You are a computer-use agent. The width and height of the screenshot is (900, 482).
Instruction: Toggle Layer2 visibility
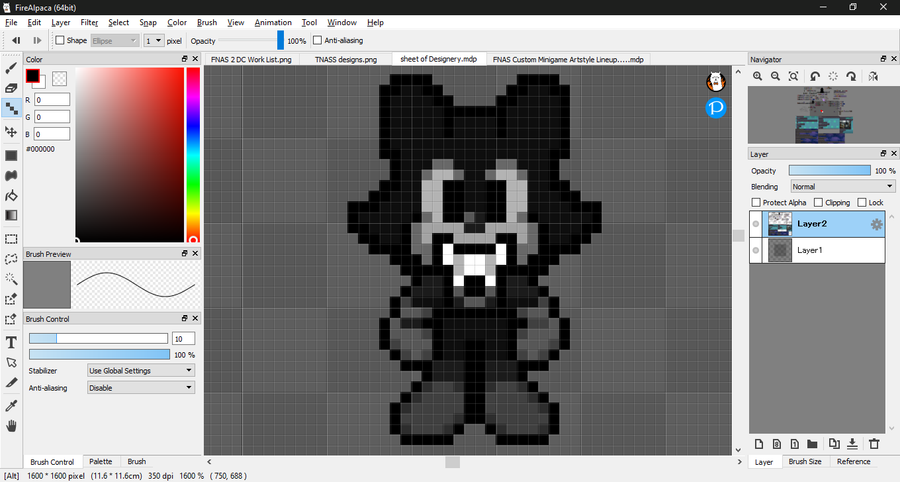click(756, 224)
